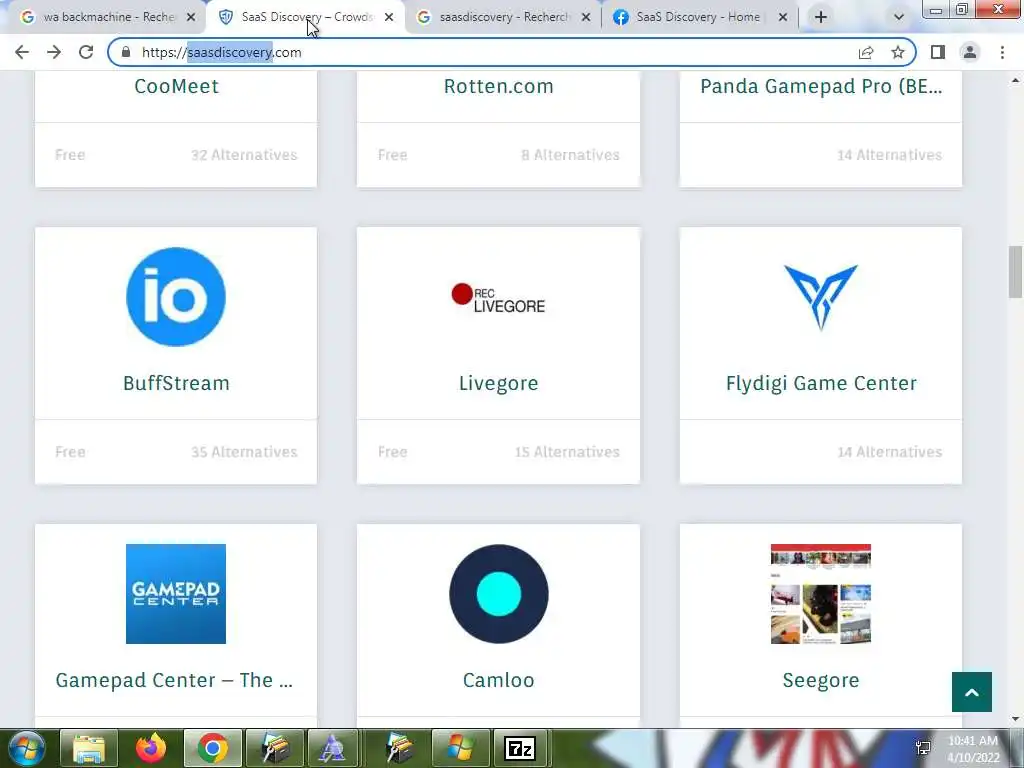Open the Camloo logo image
The image size is (1024, 768).
498,594
